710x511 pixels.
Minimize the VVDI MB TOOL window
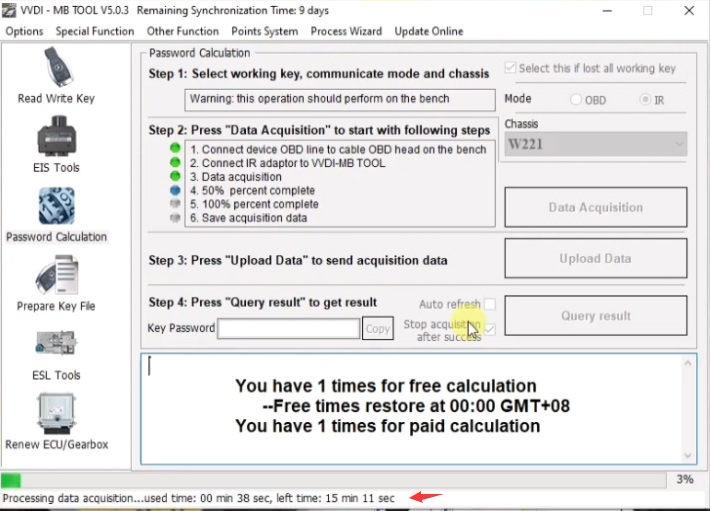click(x=607, y=10)
